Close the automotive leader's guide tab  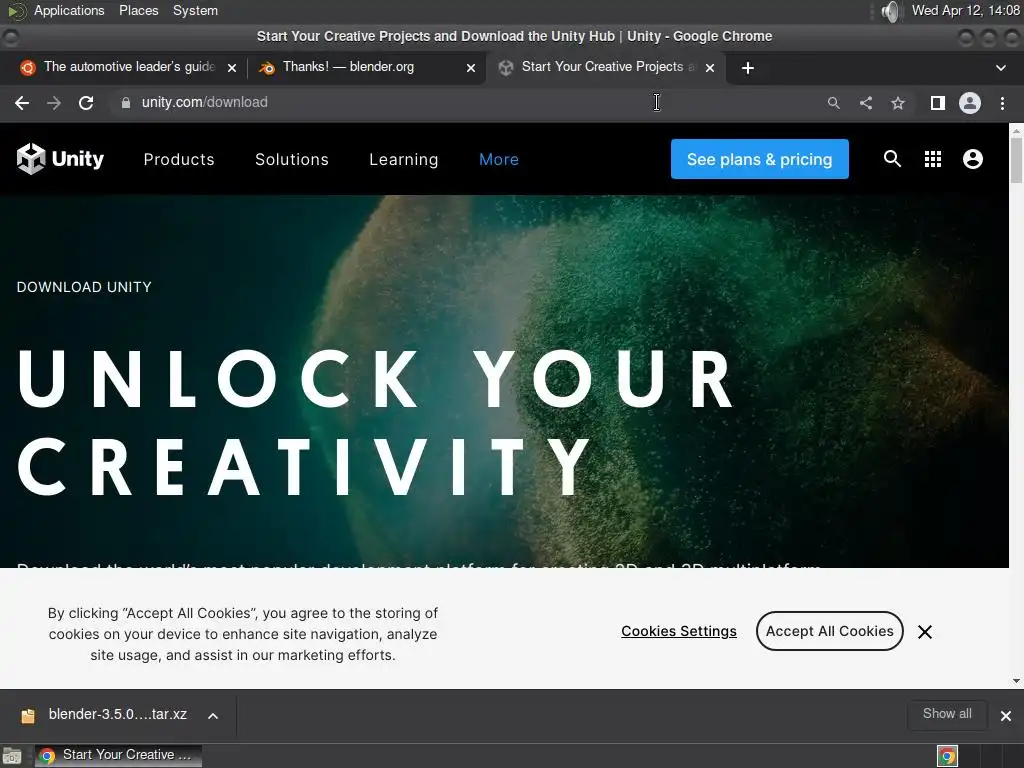pos(231,68)
